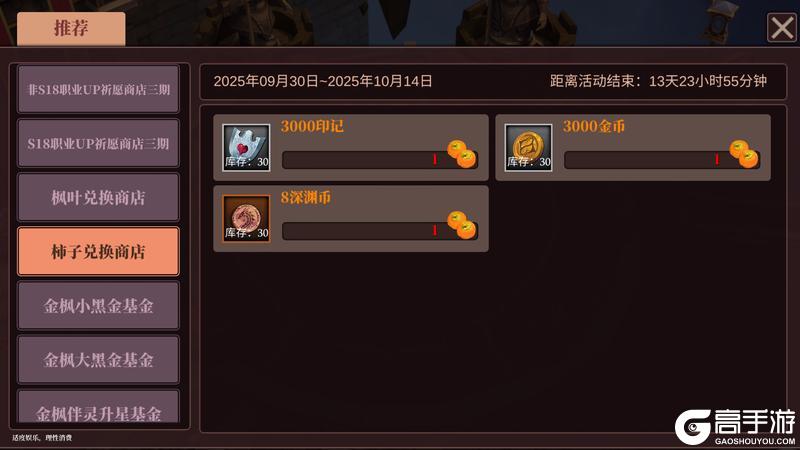The height and width of the screenshot is (450, 800).
Task: Click the 8深渊币 abyss coin icon
Action: [246, 218]
